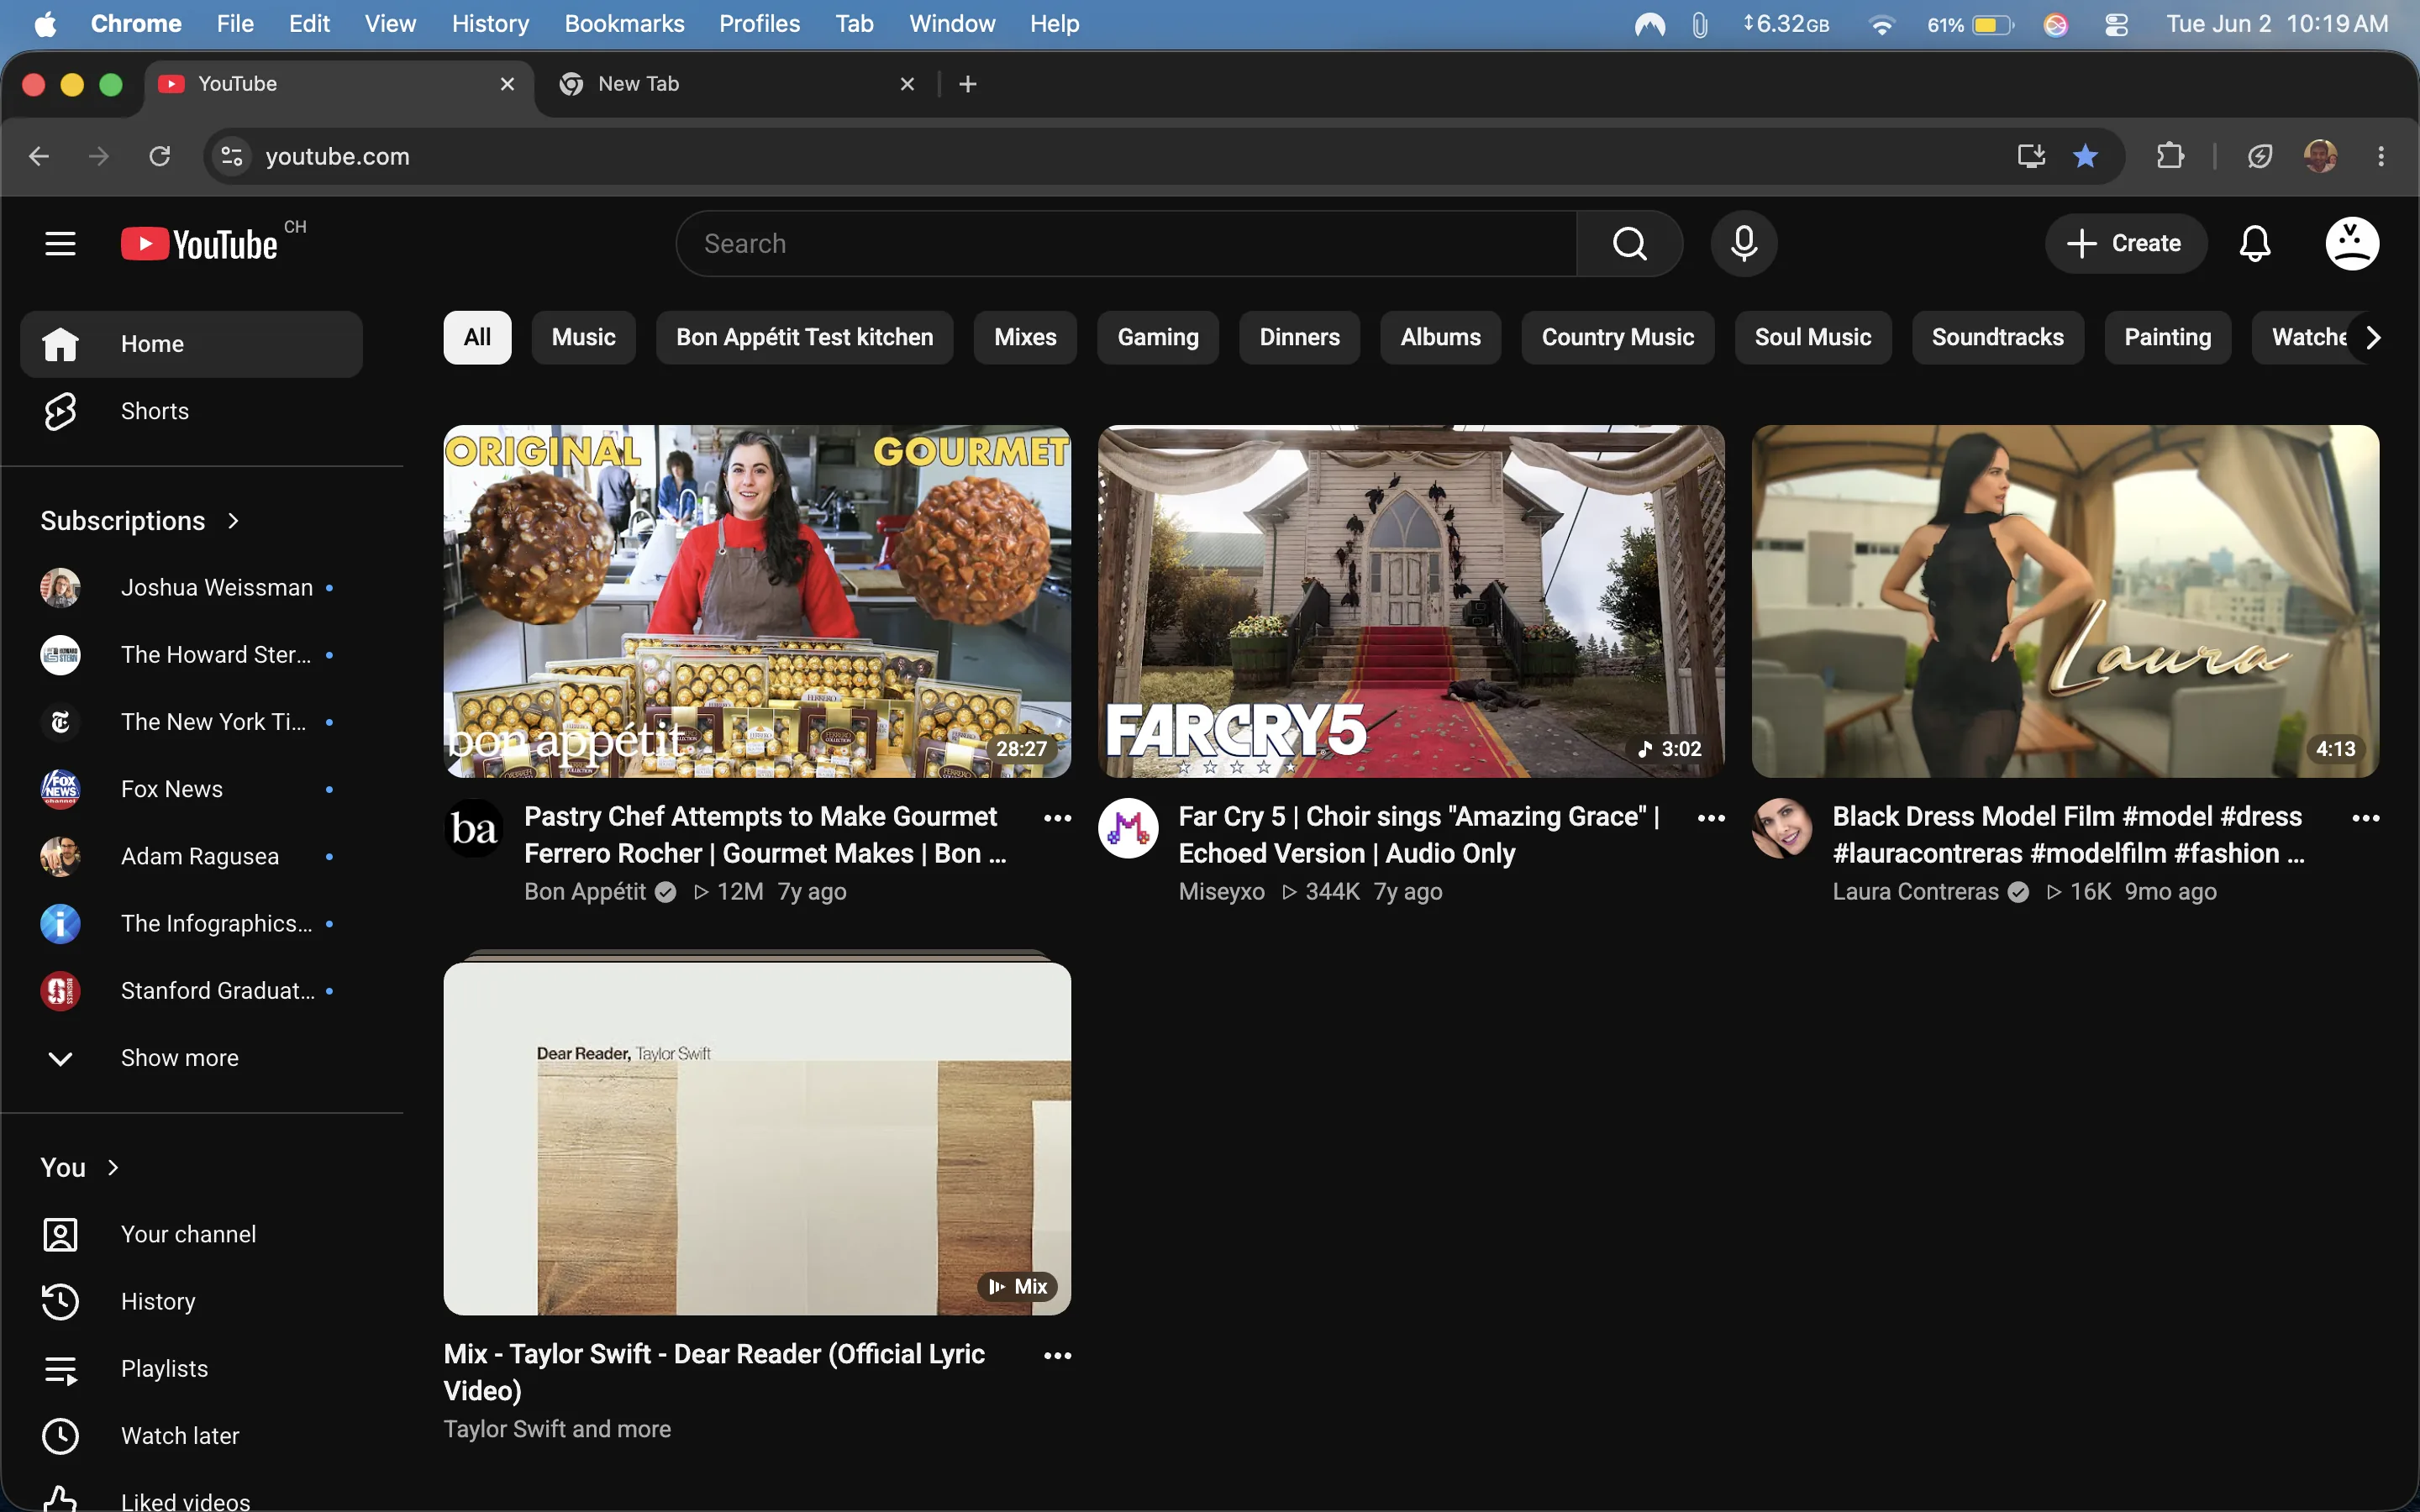
Task: Click the Apple menu logo
Action: tap(45, 24)
